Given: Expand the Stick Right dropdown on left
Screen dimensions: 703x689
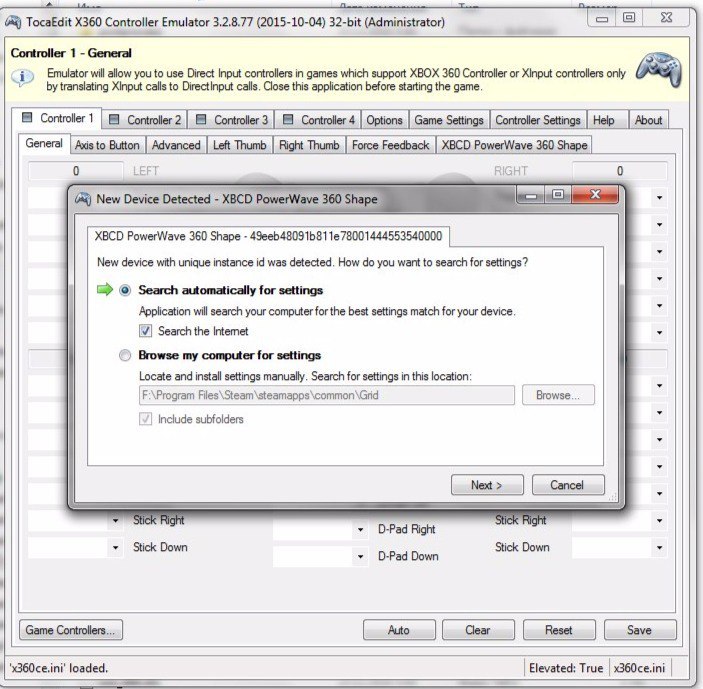Looking at the screenshot, I should 116,521.
